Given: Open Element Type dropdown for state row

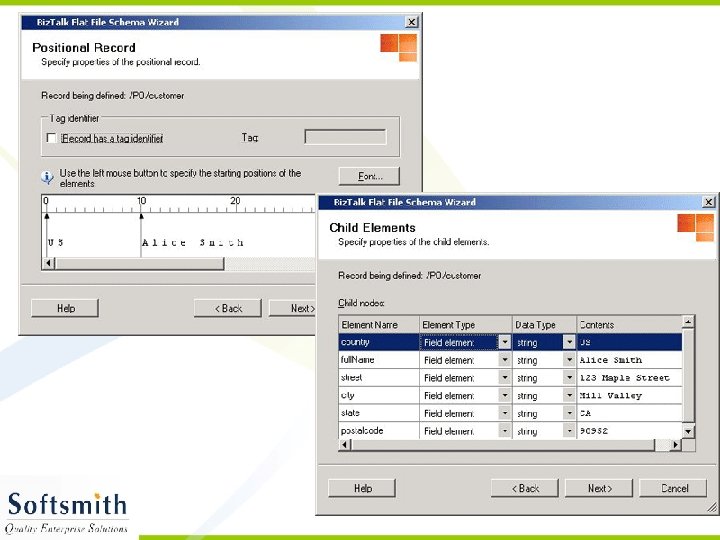Looking at the screenshot, I should coord(505,413).
